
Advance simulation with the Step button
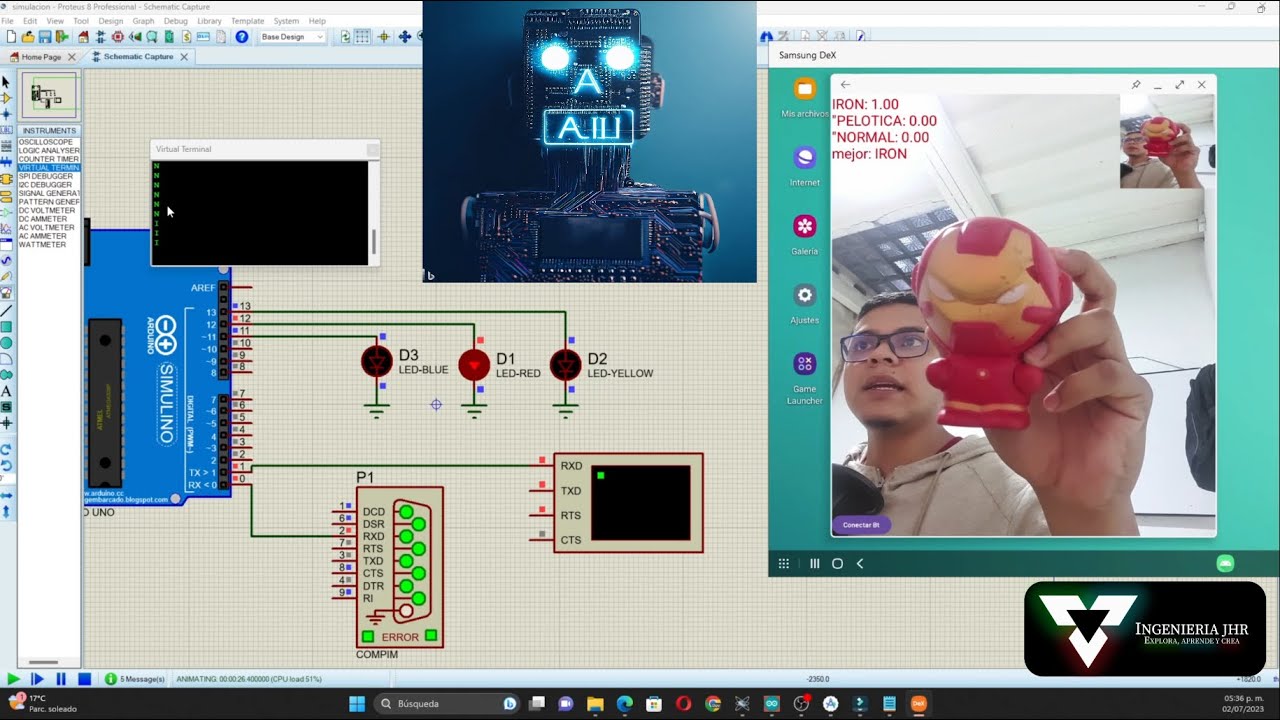click(37, 679)
